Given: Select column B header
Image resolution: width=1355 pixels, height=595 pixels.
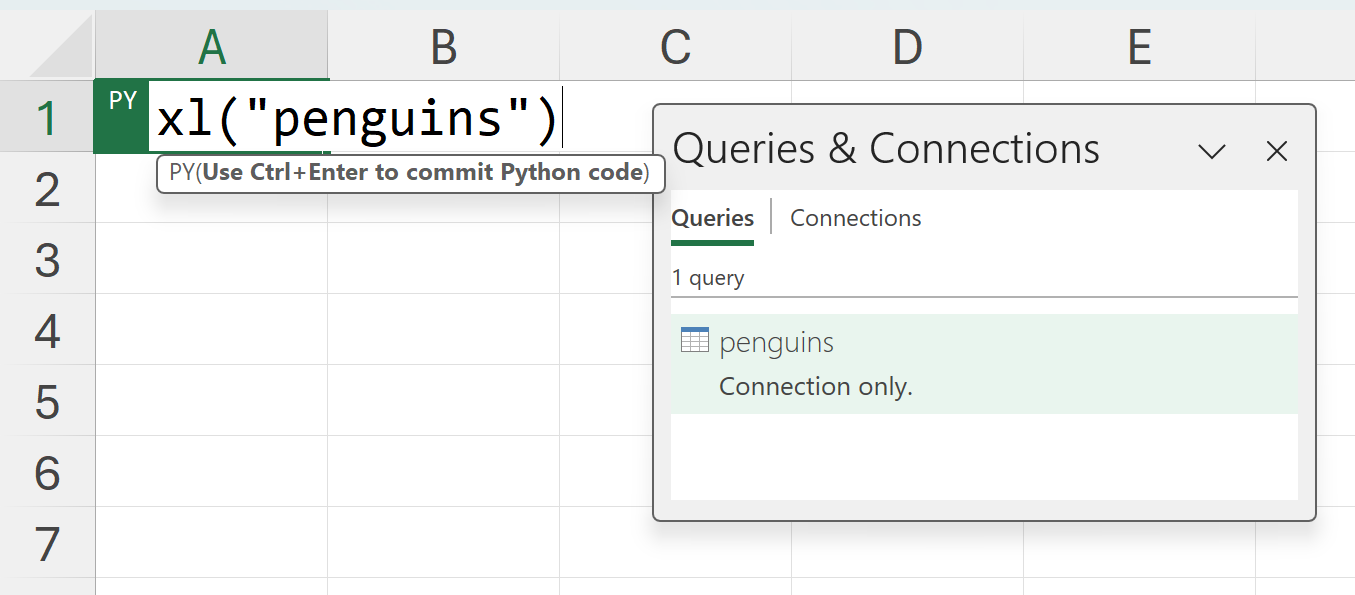Looking at the screenshot, I should pyautogui.click(x=443, y=46).
